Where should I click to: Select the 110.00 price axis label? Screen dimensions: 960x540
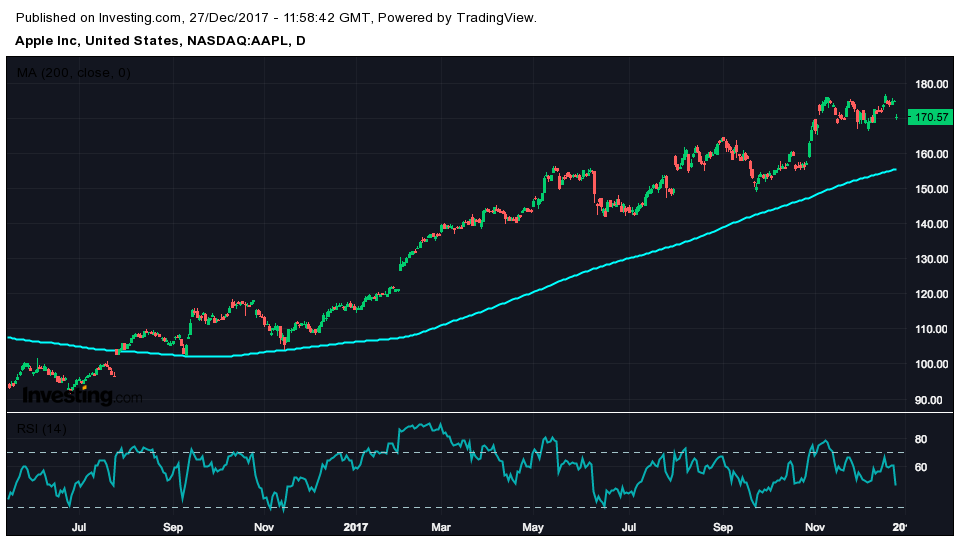931,329
